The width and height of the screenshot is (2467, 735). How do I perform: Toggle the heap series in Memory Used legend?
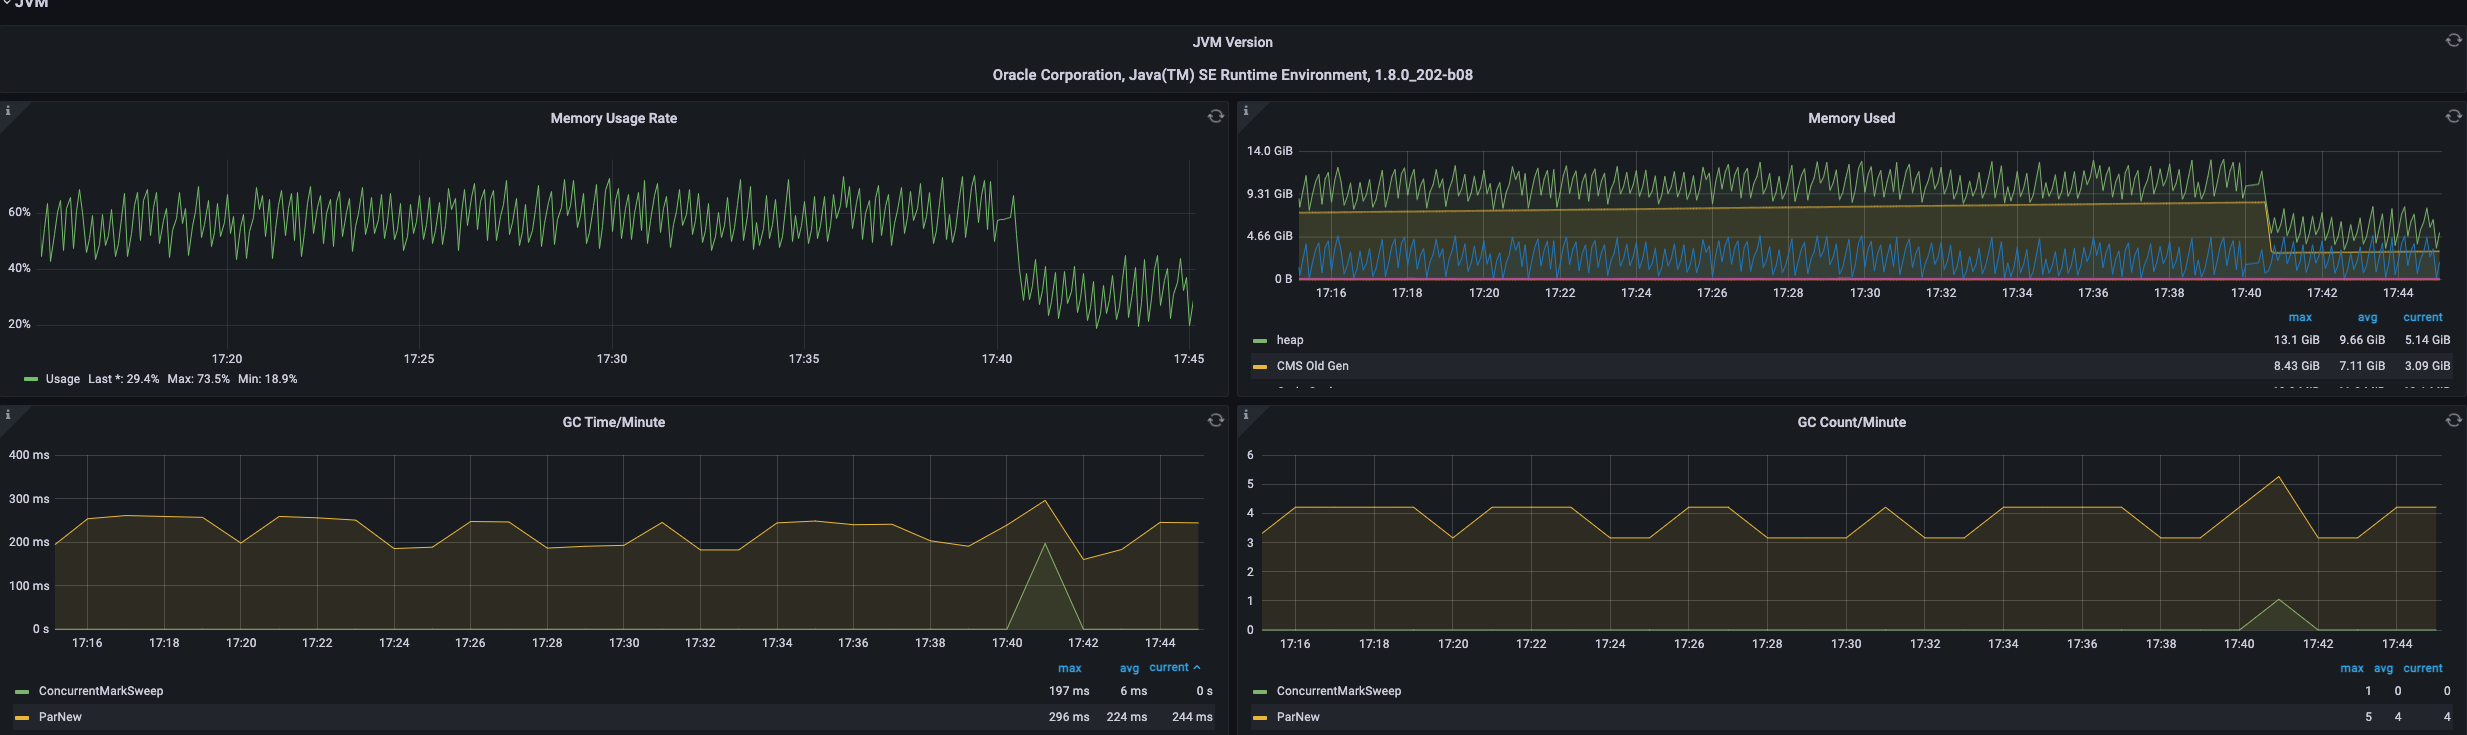(1289, 340)
